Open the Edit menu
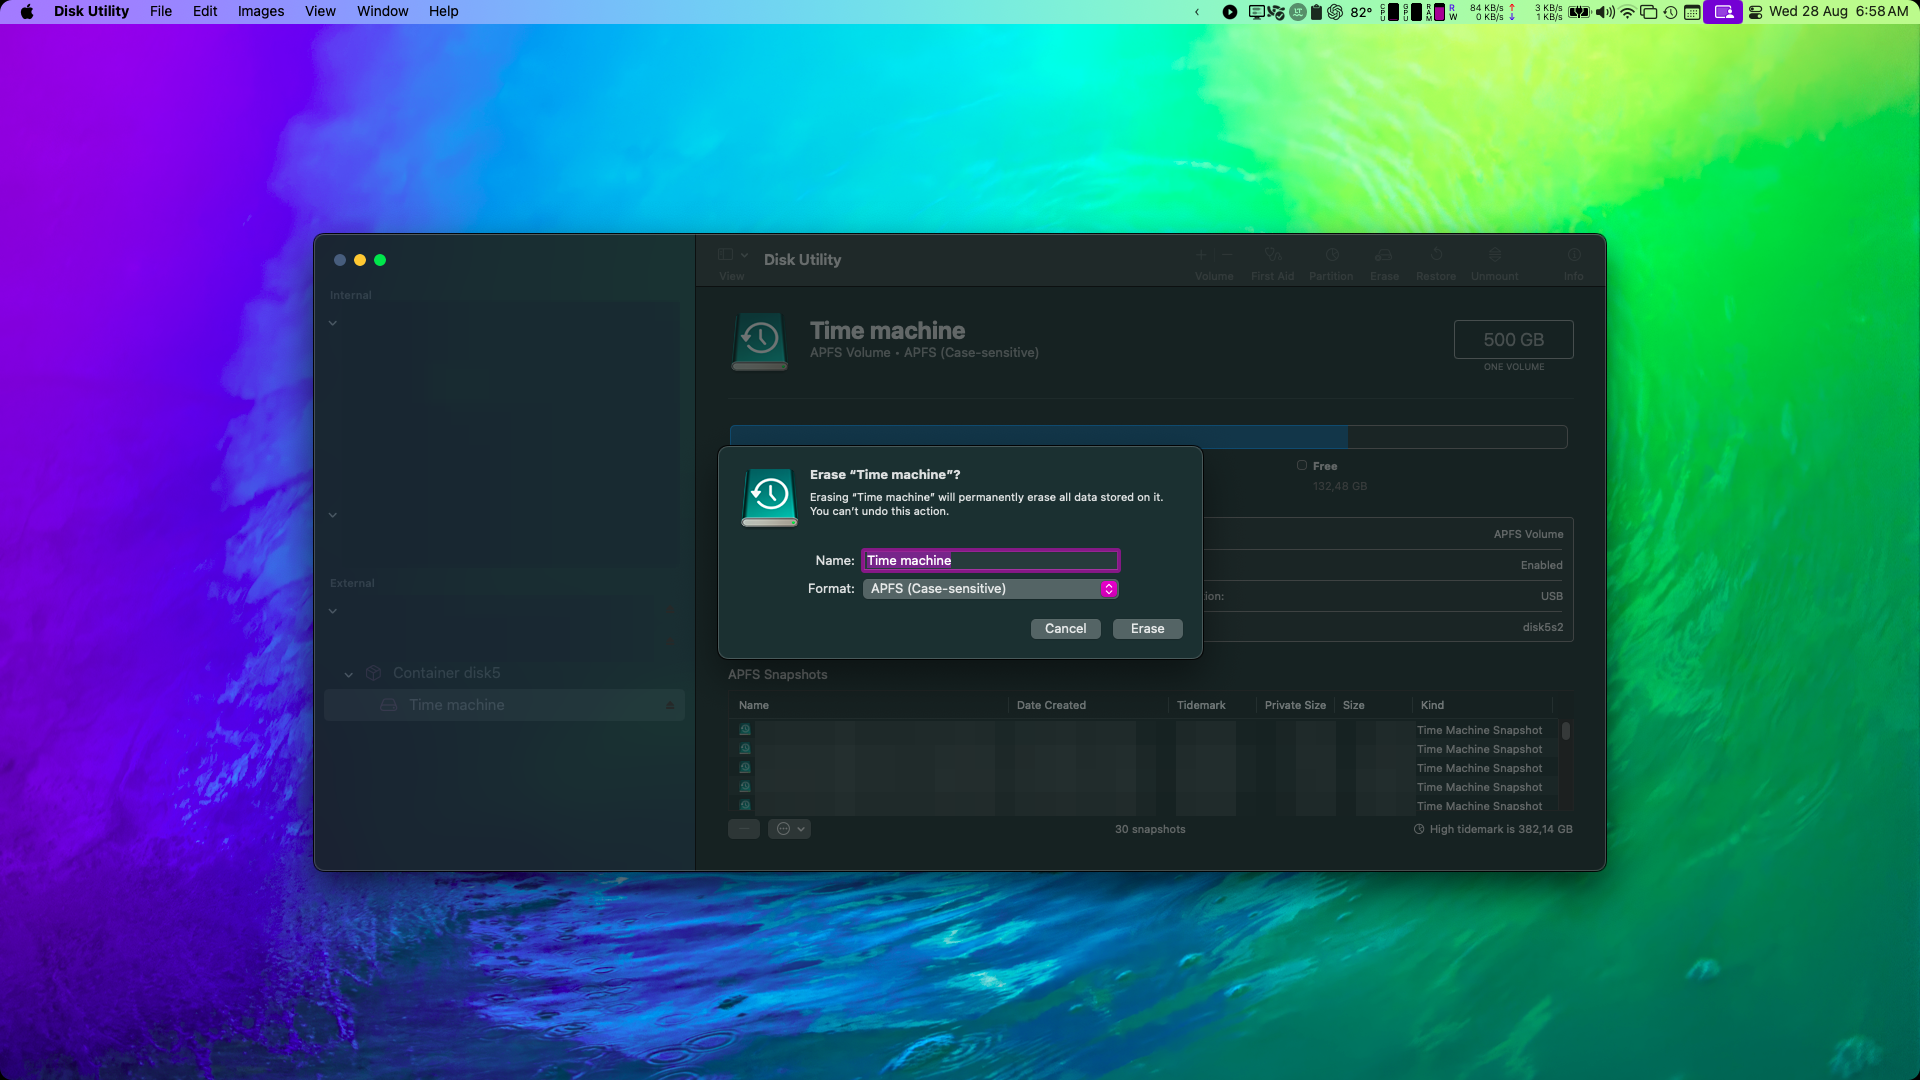 (205, 11)
